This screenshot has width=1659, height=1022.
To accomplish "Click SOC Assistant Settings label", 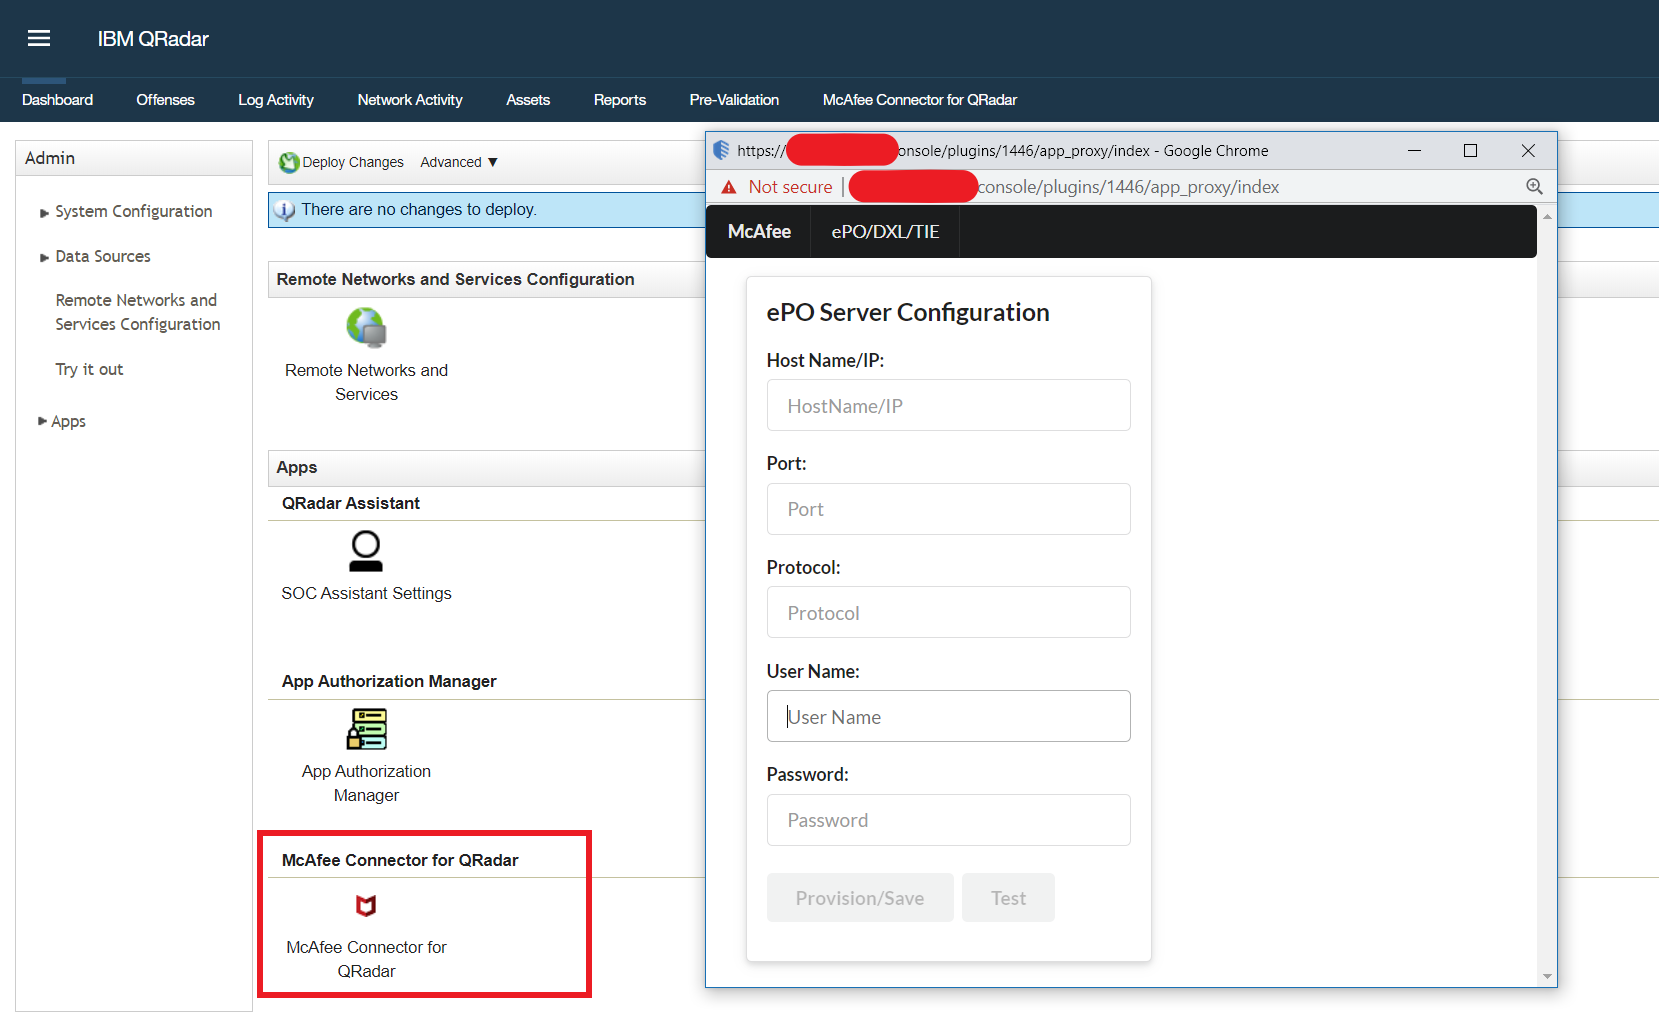I will click(x=366, y=593).
